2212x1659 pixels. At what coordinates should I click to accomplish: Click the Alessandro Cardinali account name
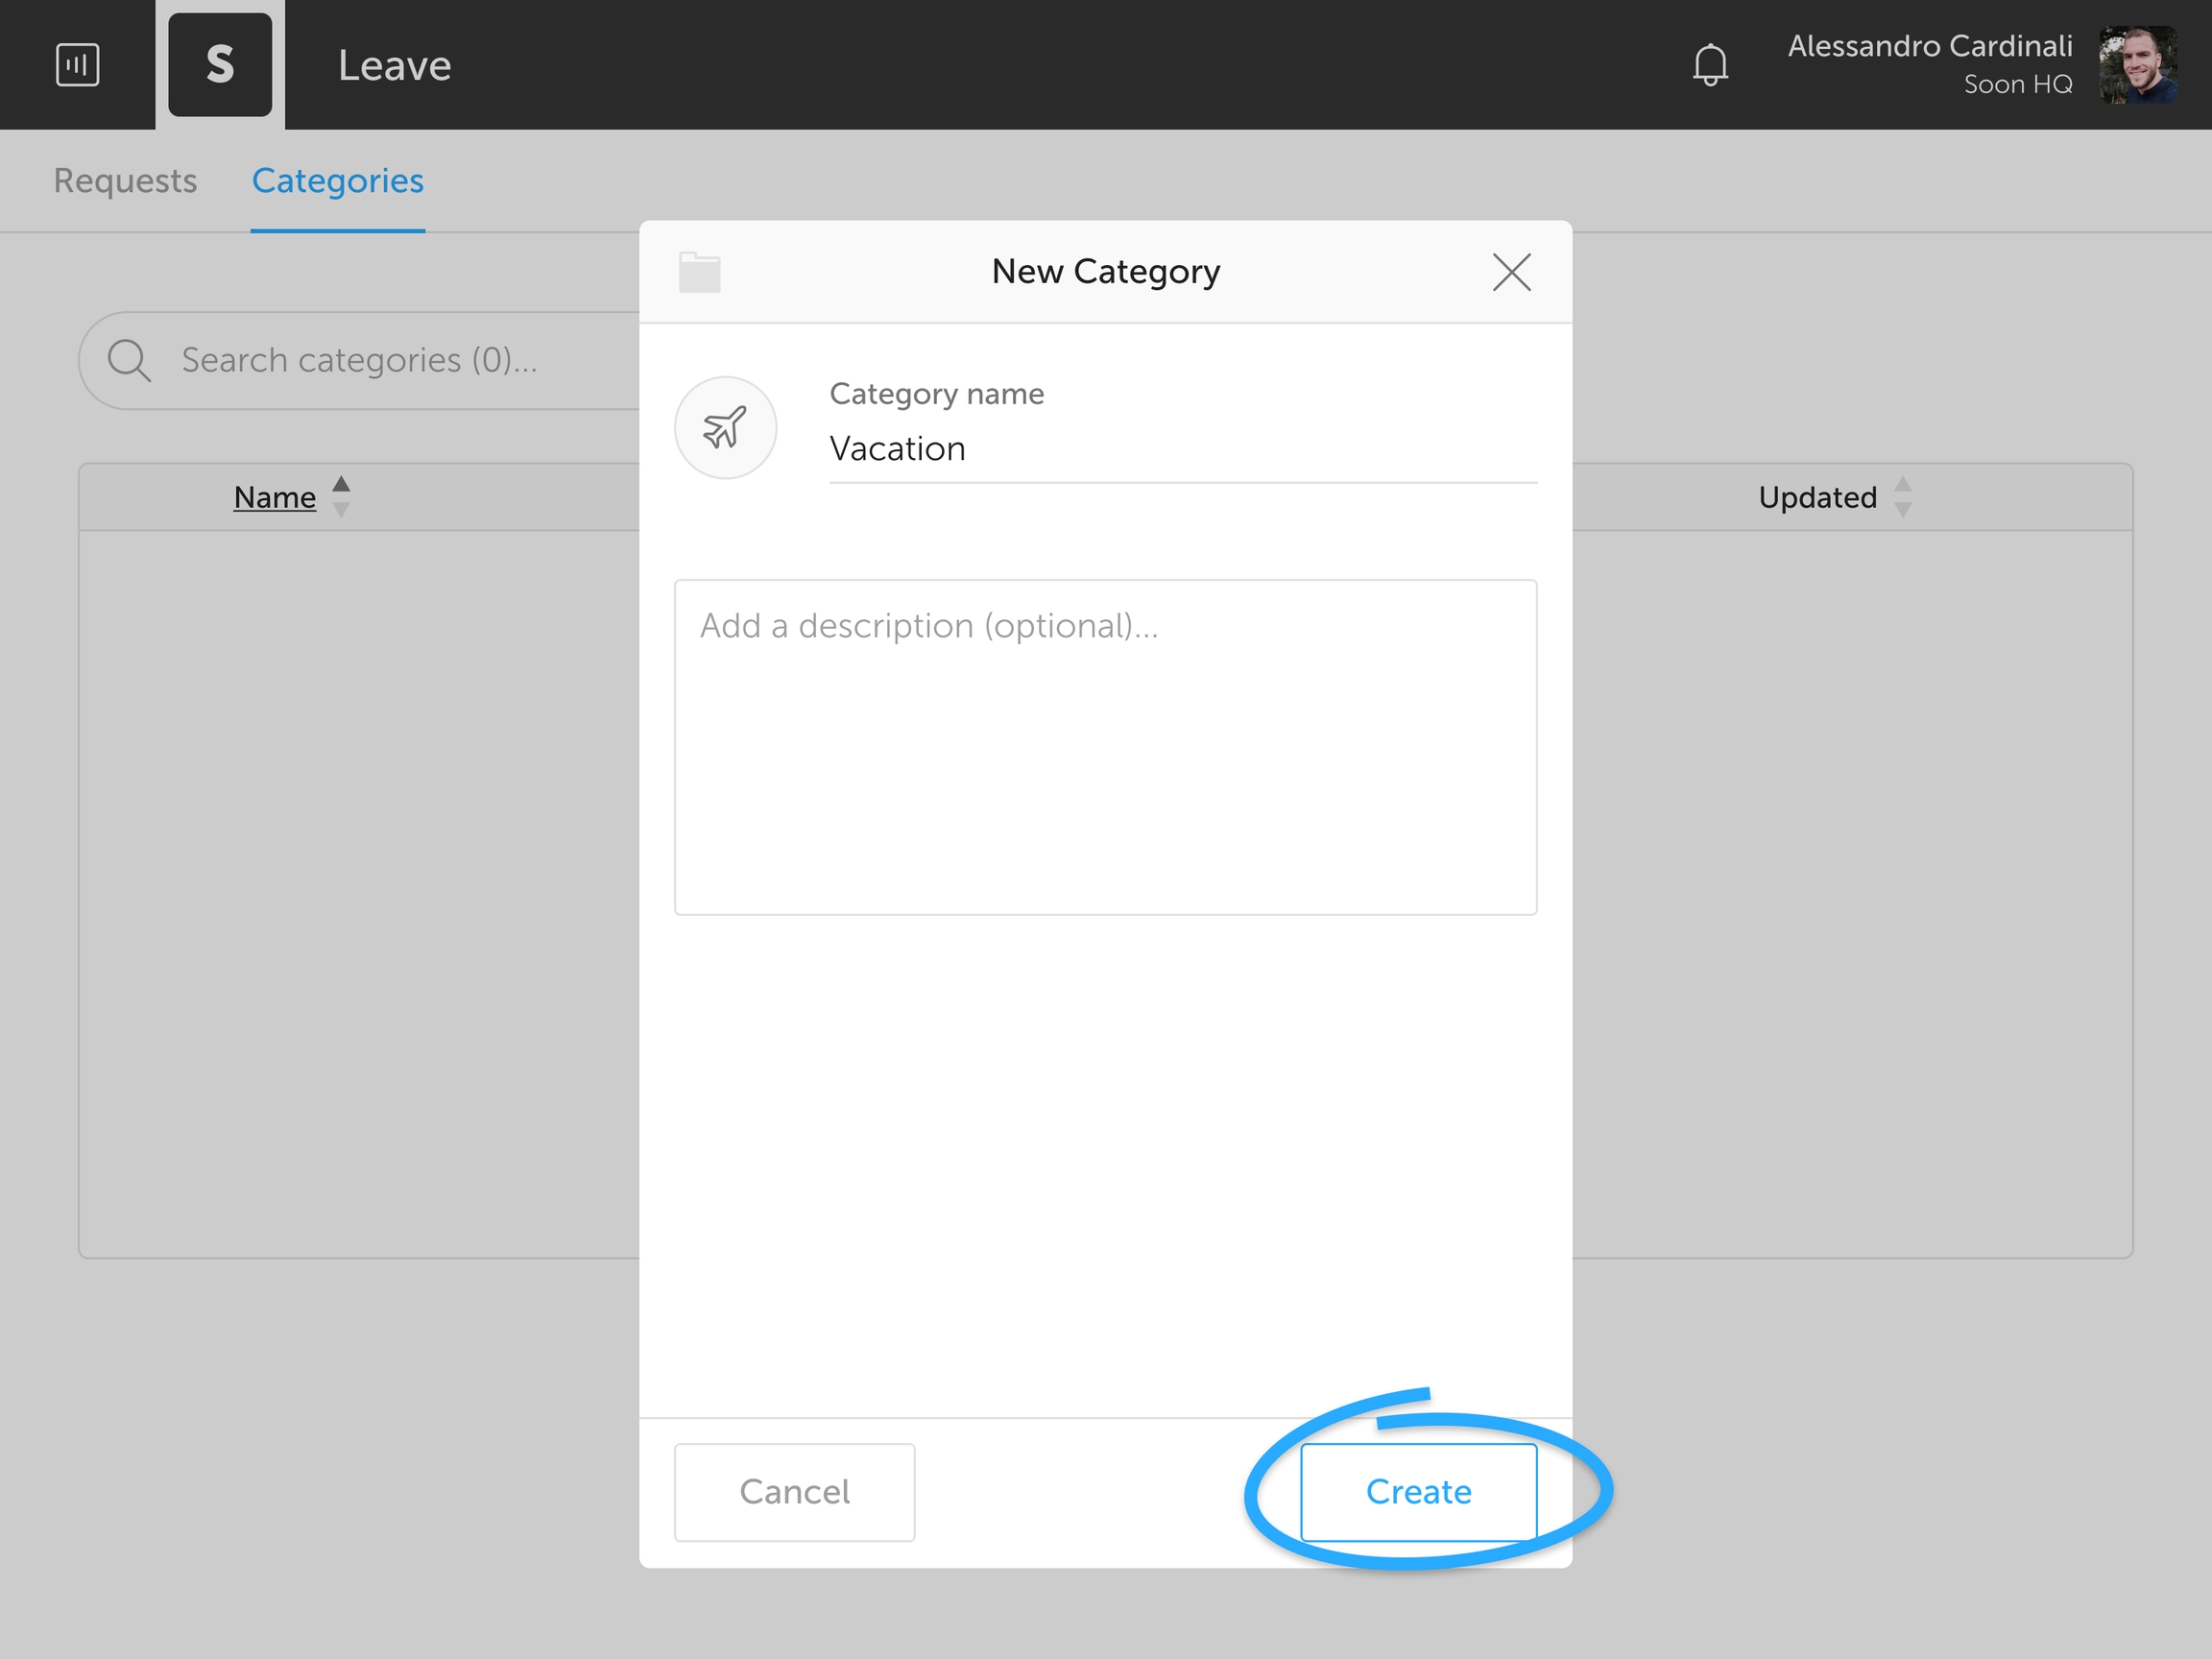[1929, 46]
